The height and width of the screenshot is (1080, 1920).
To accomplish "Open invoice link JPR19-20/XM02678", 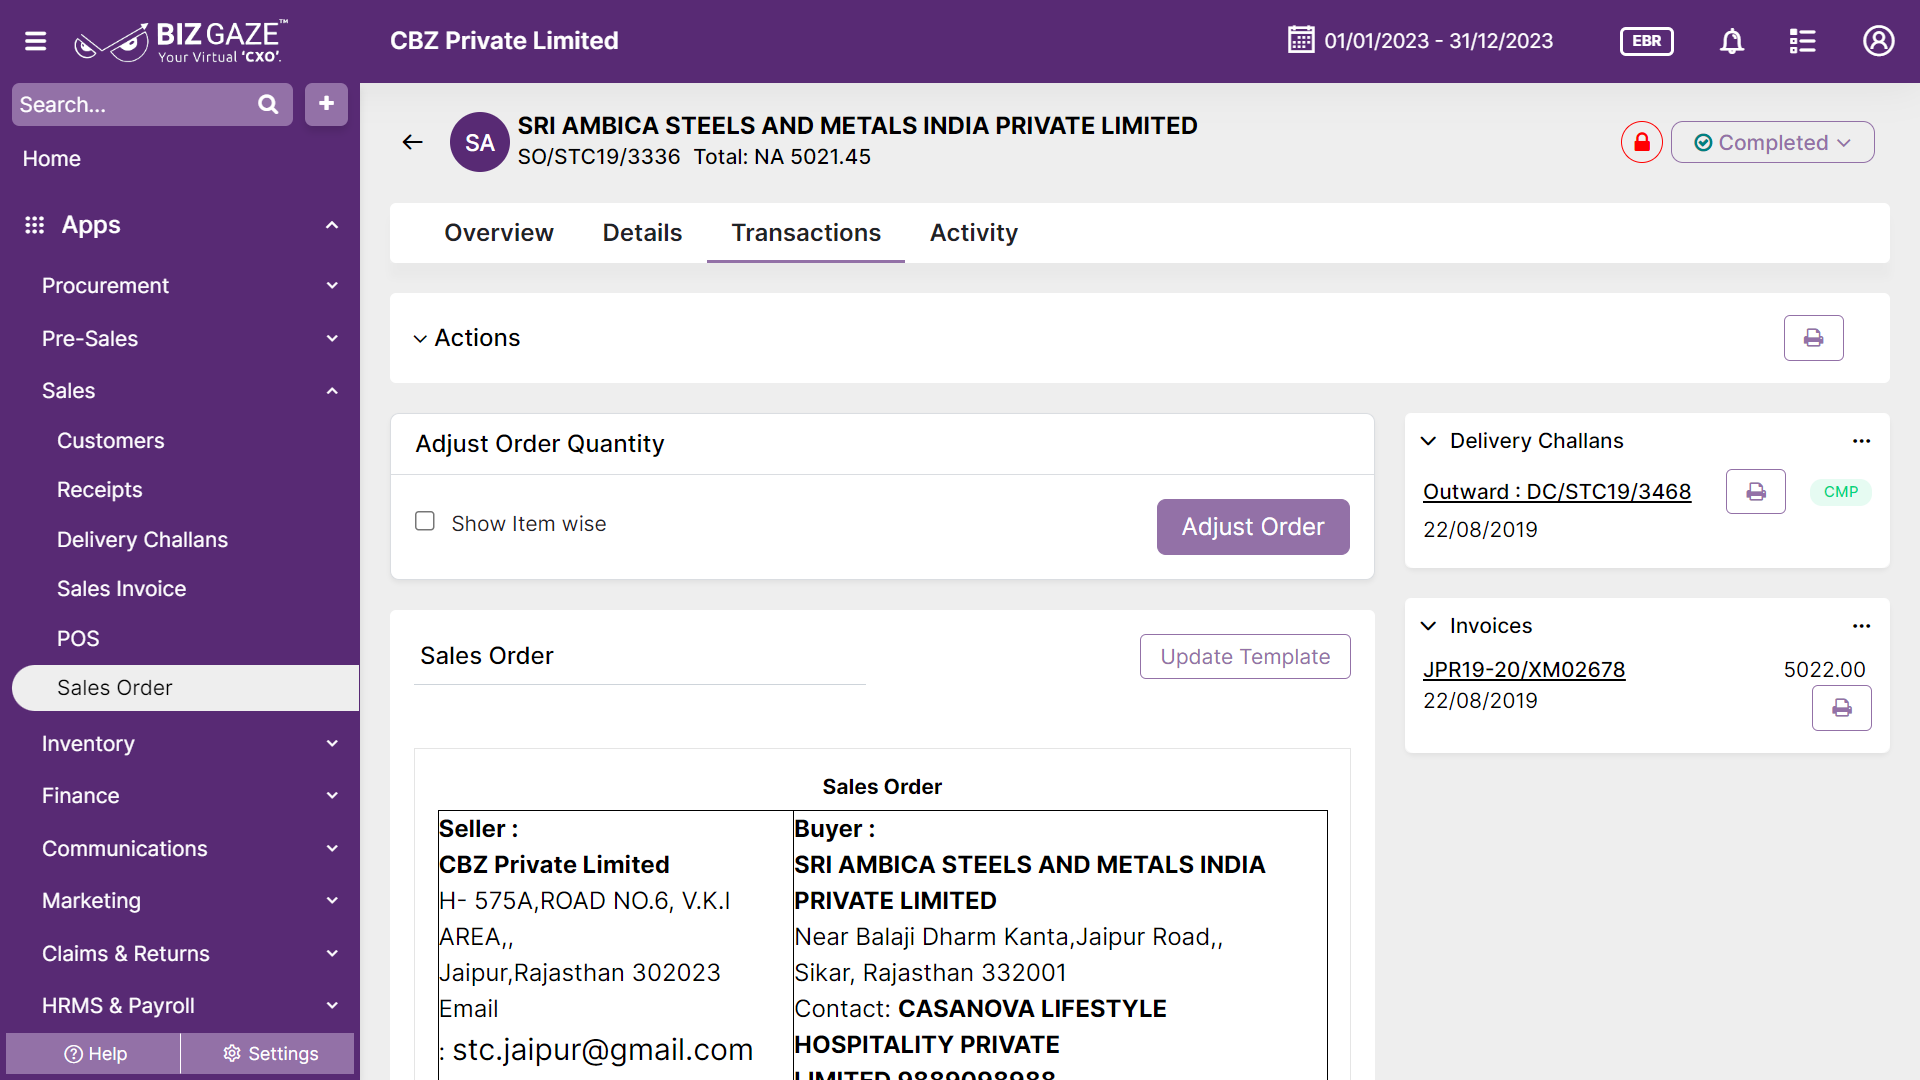I will click(1524, 670).
